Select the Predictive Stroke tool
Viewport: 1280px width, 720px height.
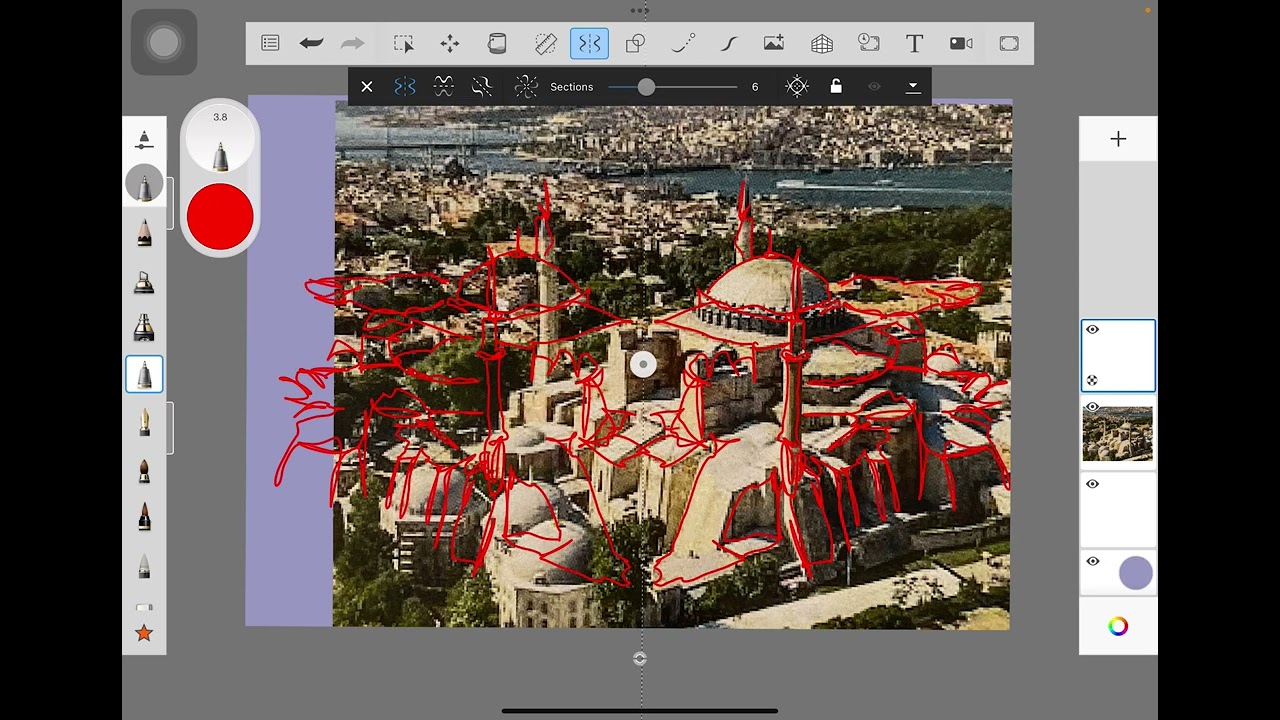click(x=683, y=43)
